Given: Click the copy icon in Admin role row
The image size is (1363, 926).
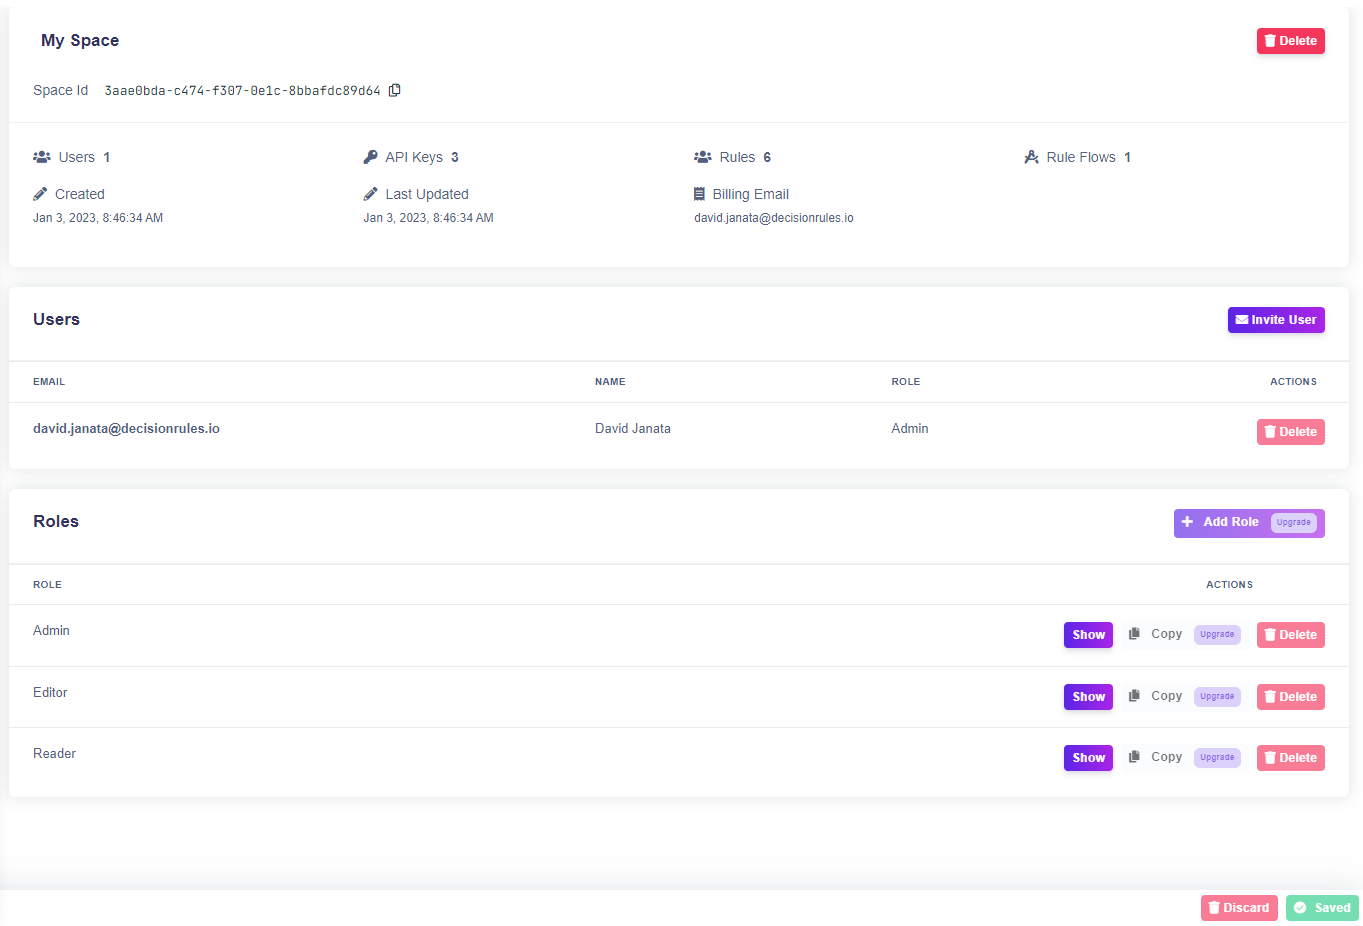Looking at the screenshot, I should tap(1134, 634).
